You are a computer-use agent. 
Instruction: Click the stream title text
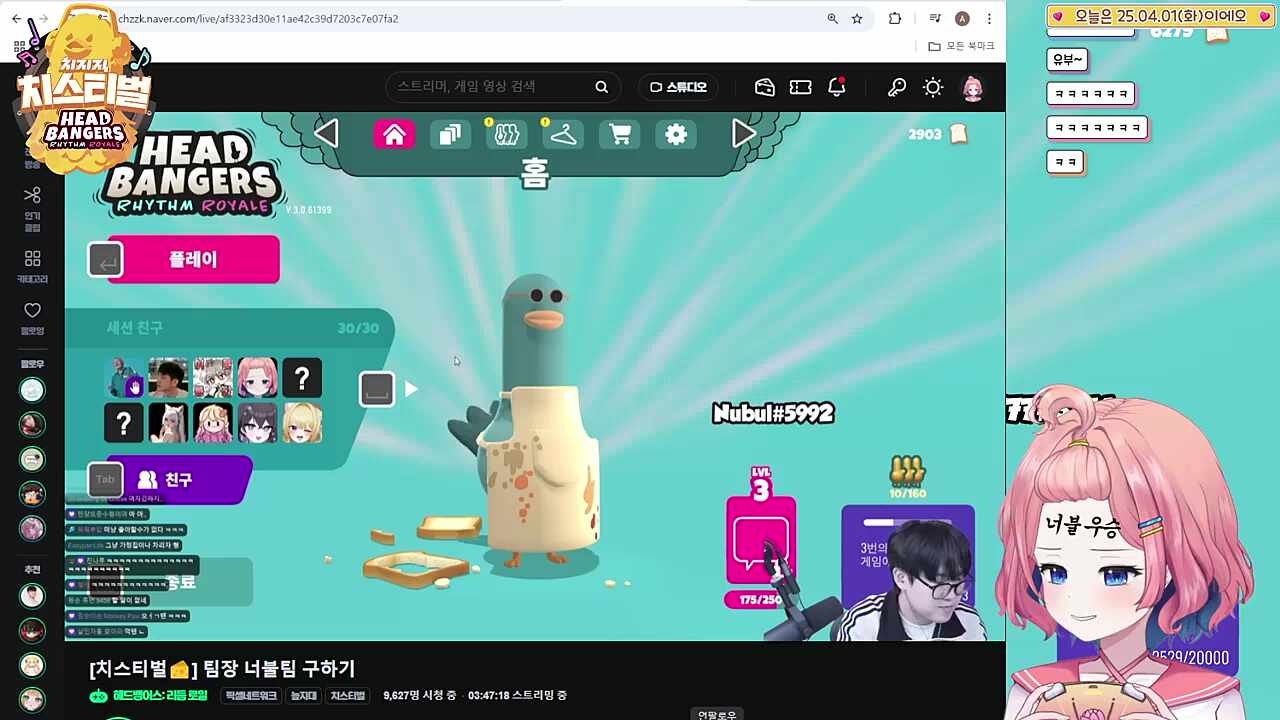point(222,668)
